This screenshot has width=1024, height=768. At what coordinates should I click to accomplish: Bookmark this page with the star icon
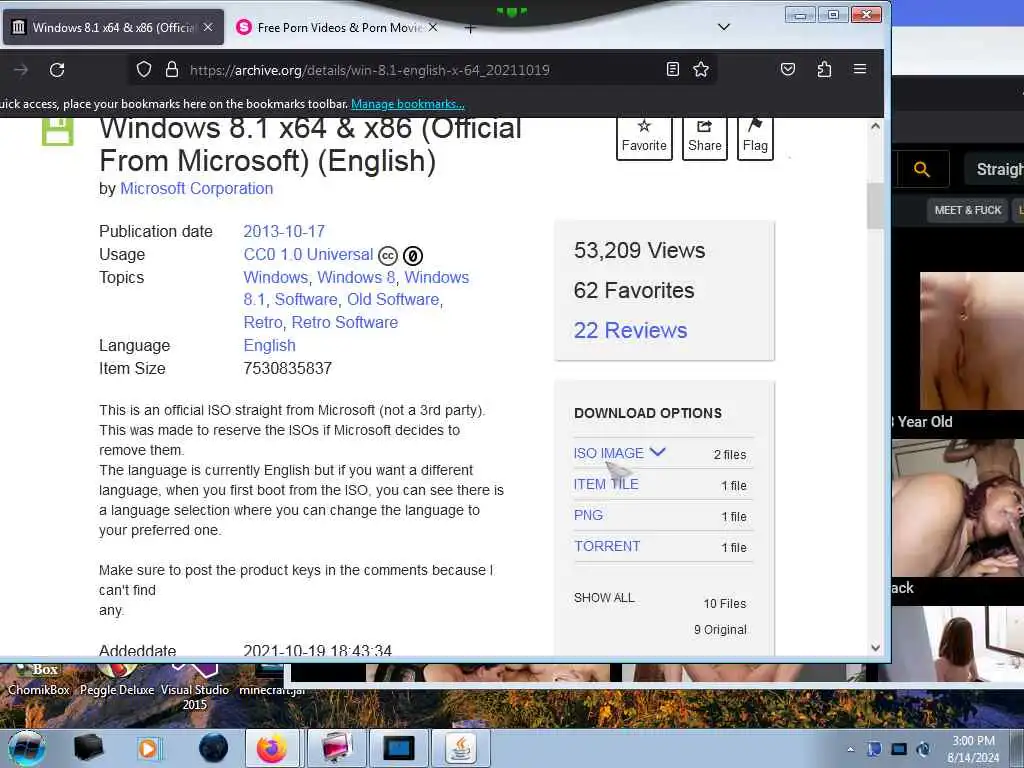pyautogui.click(x=701, y=69)
